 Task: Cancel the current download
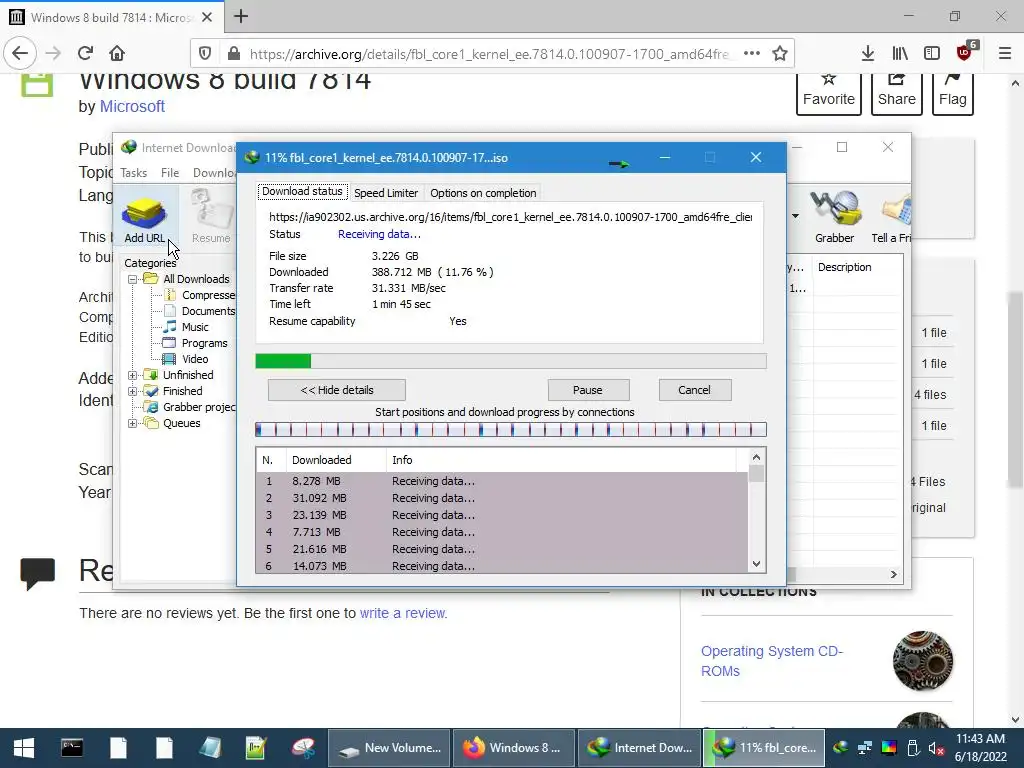[694, 390]
